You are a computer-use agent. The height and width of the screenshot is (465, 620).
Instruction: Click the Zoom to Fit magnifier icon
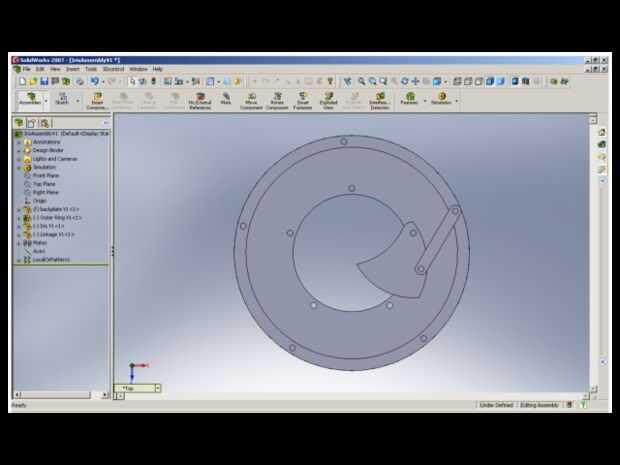coord(361,81)
